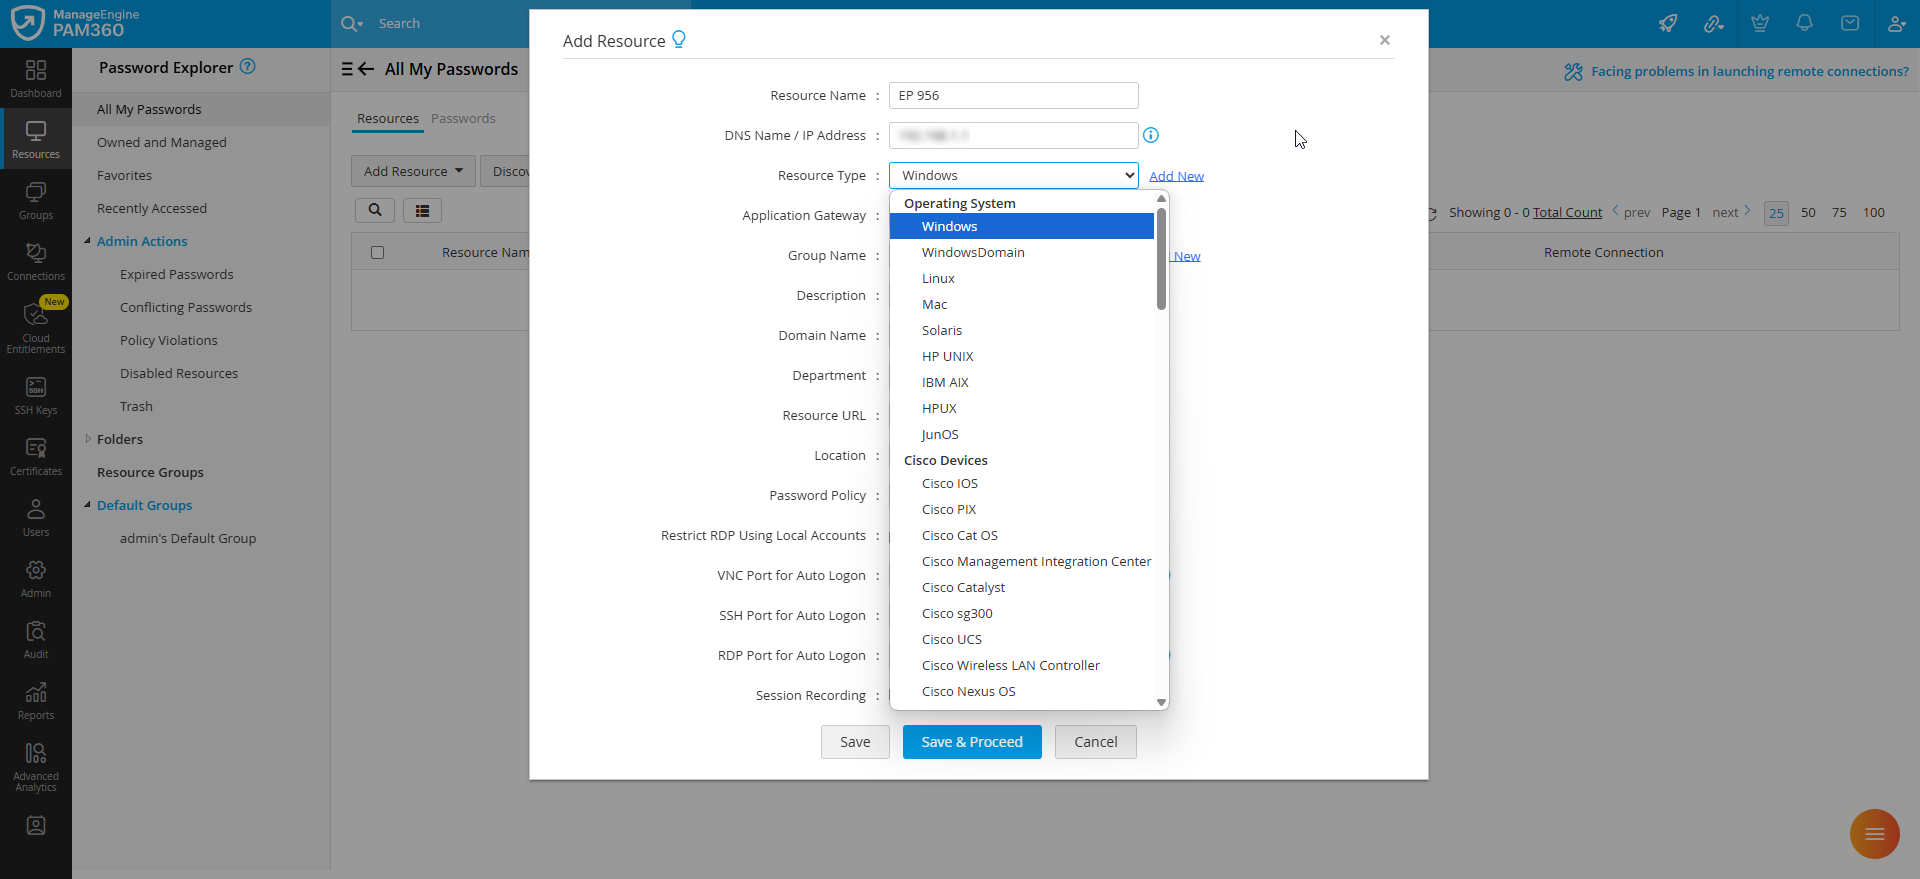This screenshot has width=1920, height=879.
Task: Open Advanced Analytics sidebar icon
Action: (36, 766)
